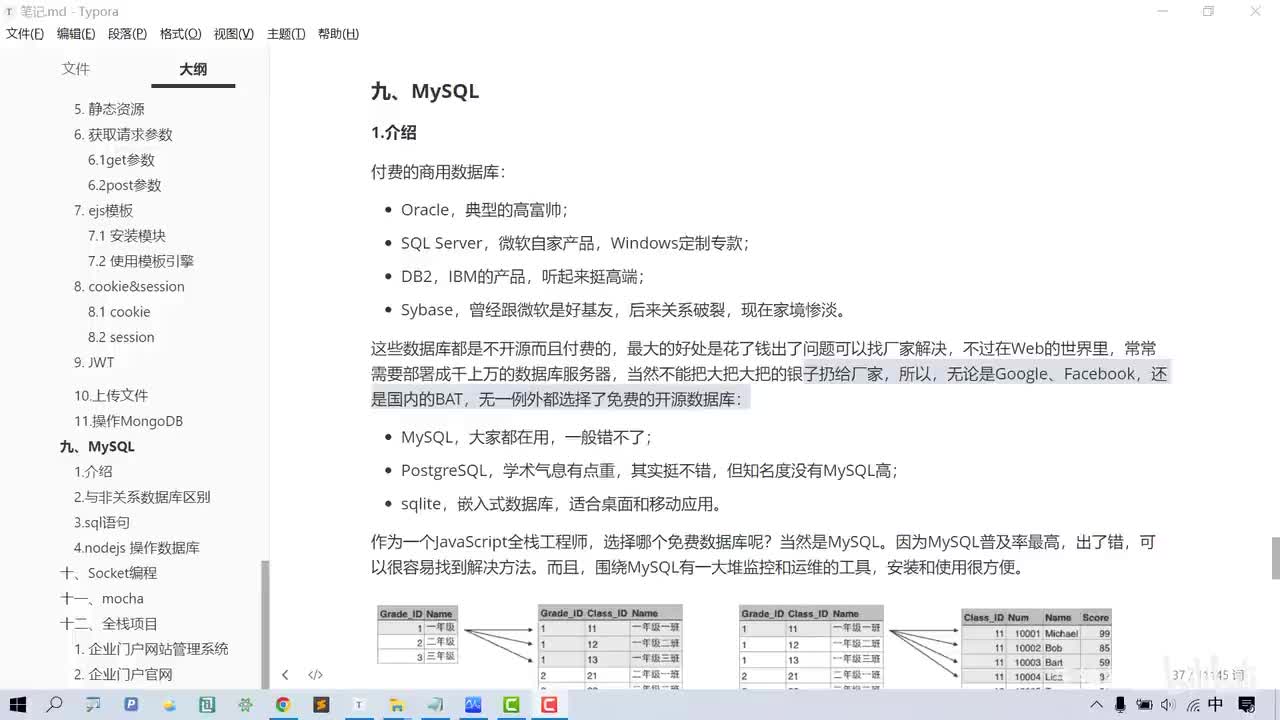
Task: Click the 九、MySQL heading in the document
Action: pyautogui.click(x=425, y=91)
